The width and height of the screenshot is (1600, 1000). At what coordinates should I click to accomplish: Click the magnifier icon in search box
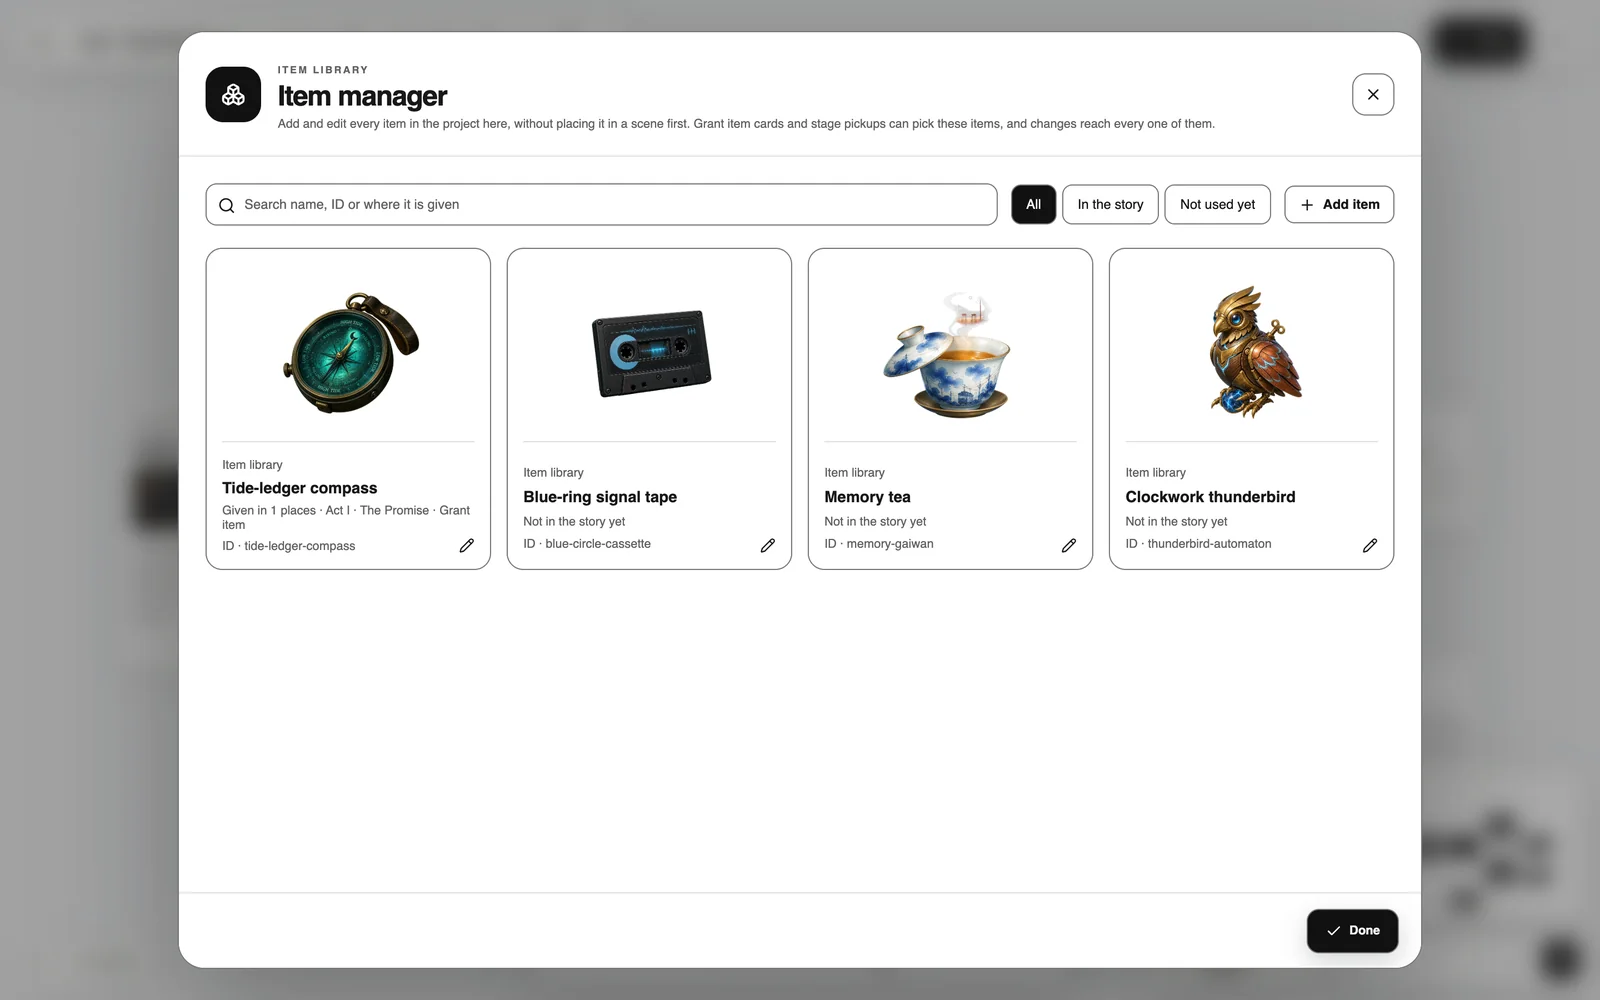(227, 205)
